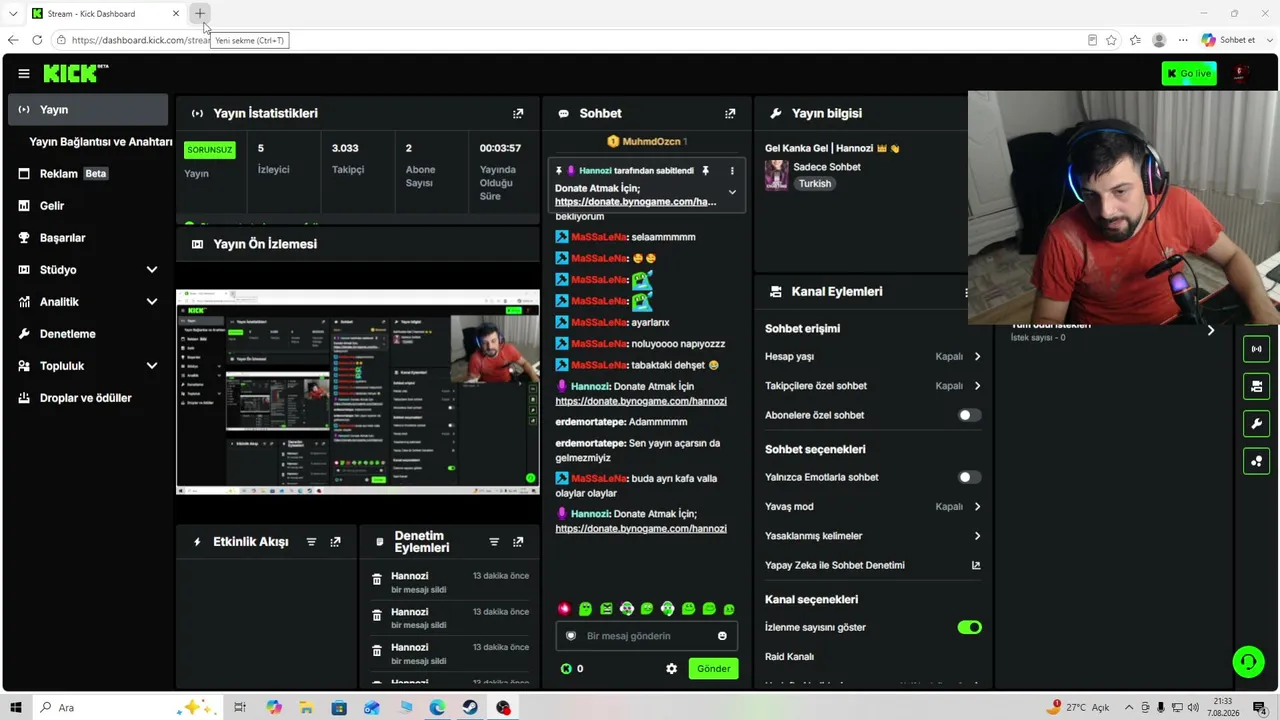Click the Kick logo in the header
The width and height of the screenshot is (1280, 720).
[x=75, y=73]
